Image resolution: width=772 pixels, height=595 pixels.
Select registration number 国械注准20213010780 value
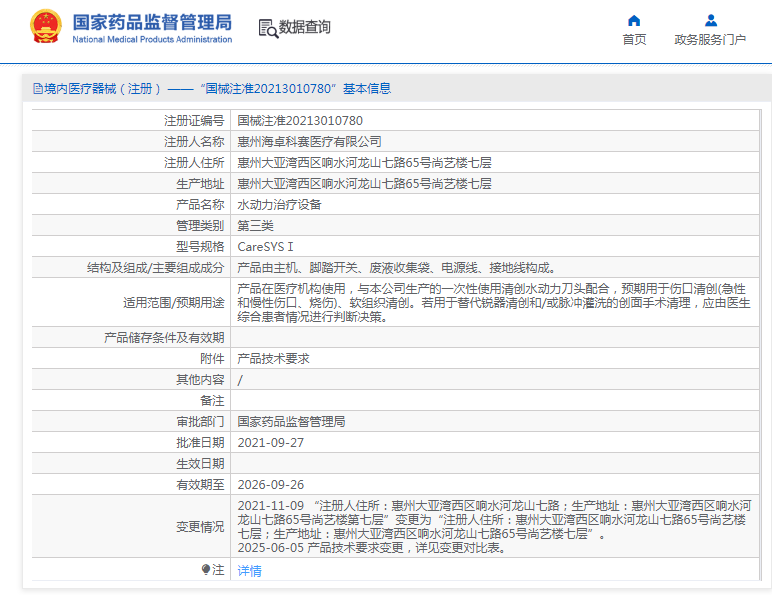pos(300,121)
